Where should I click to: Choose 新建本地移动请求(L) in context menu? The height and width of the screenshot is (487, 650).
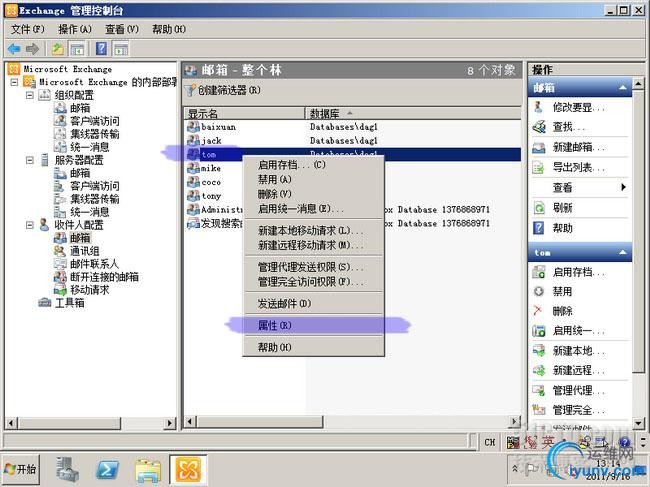point(313,230)
